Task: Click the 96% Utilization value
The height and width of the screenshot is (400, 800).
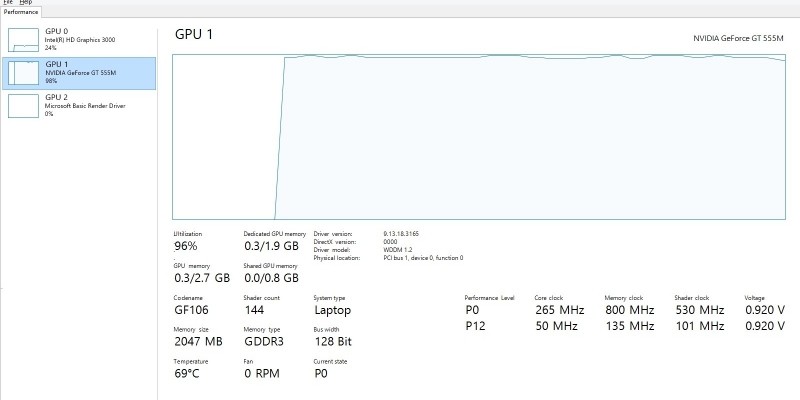Action: (x=186, y=245)
